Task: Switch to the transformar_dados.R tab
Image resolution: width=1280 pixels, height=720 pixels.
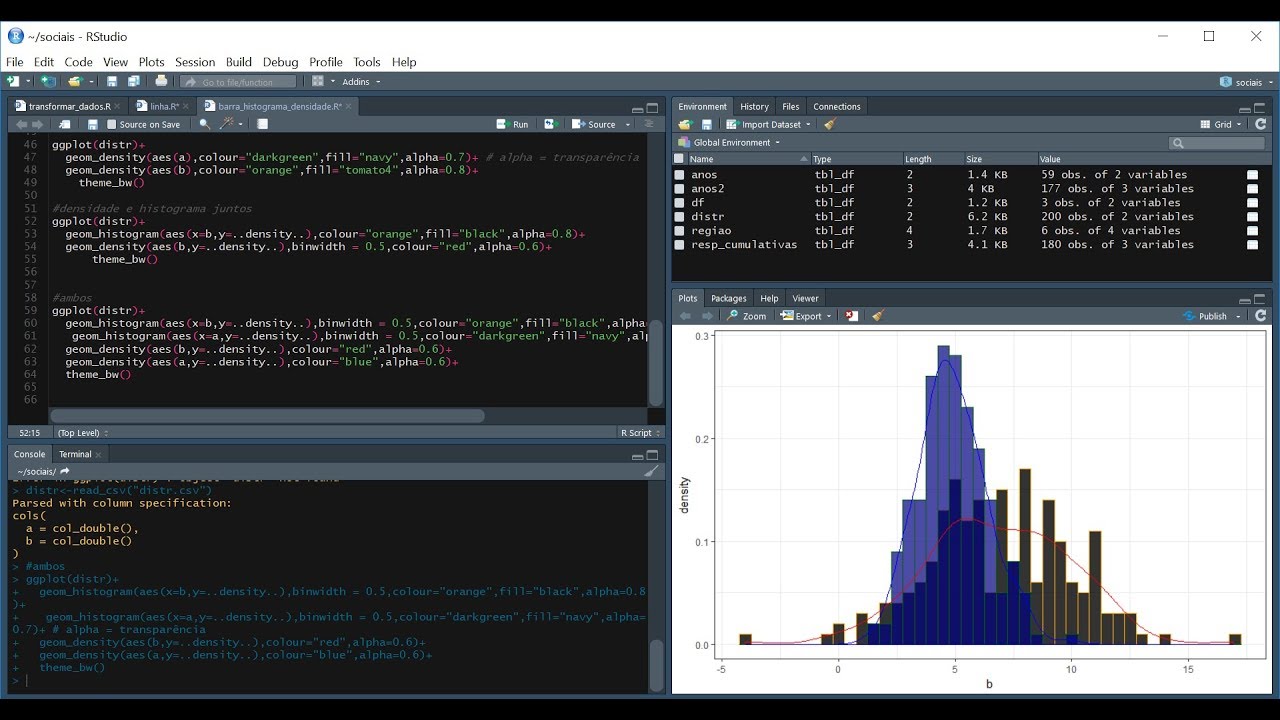Action: click(x=68, y=106)
